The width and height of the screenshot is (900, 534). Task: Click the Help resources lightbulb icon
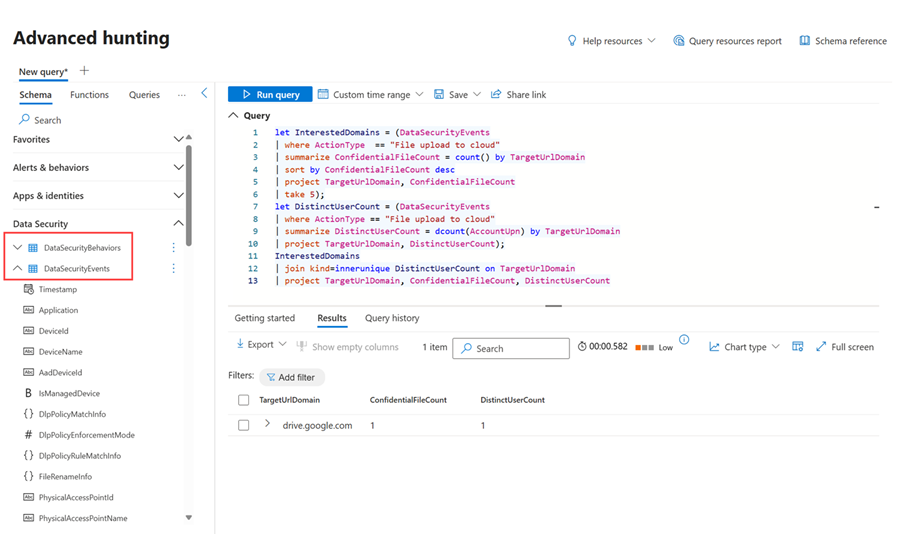click(572, 40)
